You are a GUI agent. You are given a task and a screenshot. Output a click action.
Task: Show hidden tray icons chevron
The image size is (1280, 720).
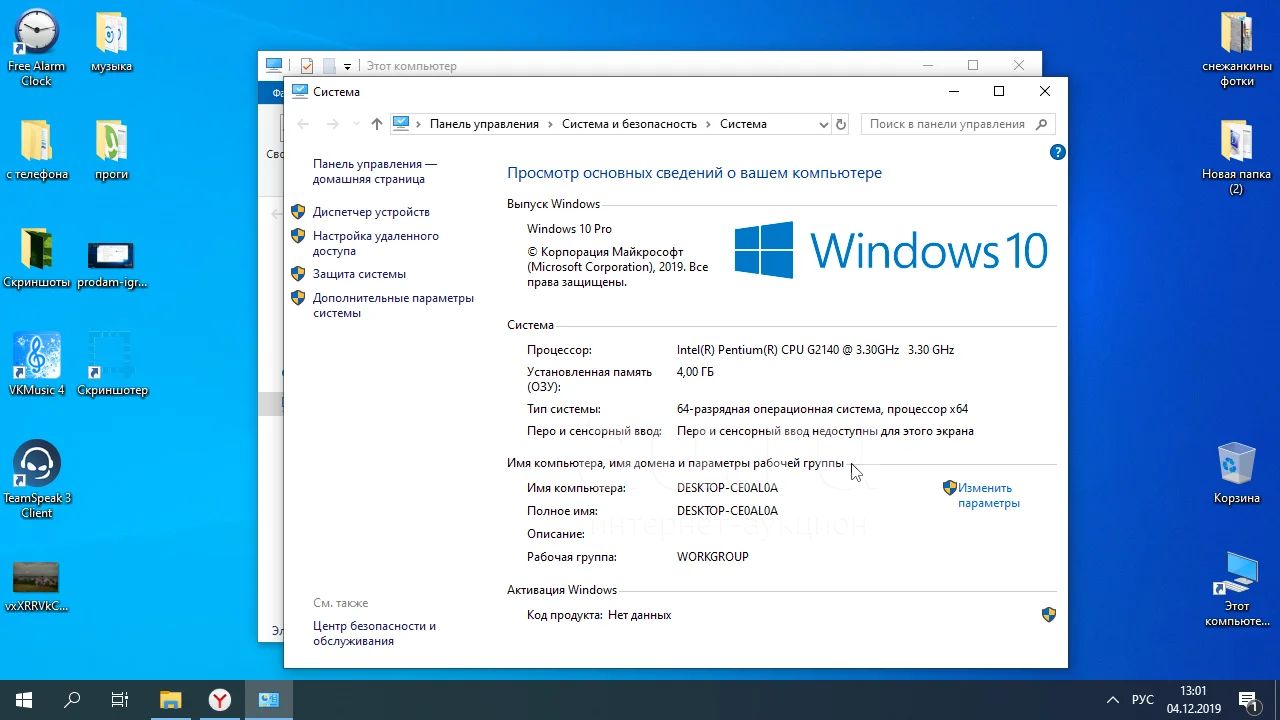(x=1112, y=700)
